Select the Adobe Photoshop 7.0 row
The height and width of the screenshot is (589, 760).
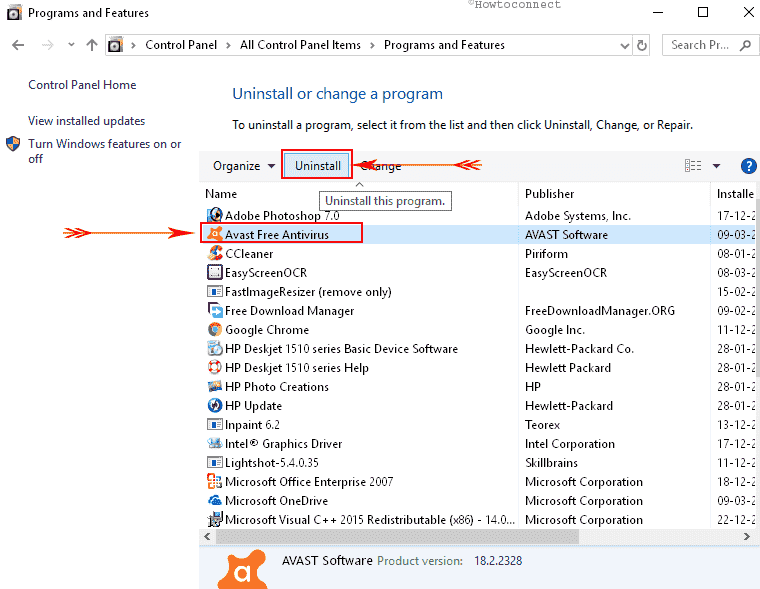click(477, 215)
